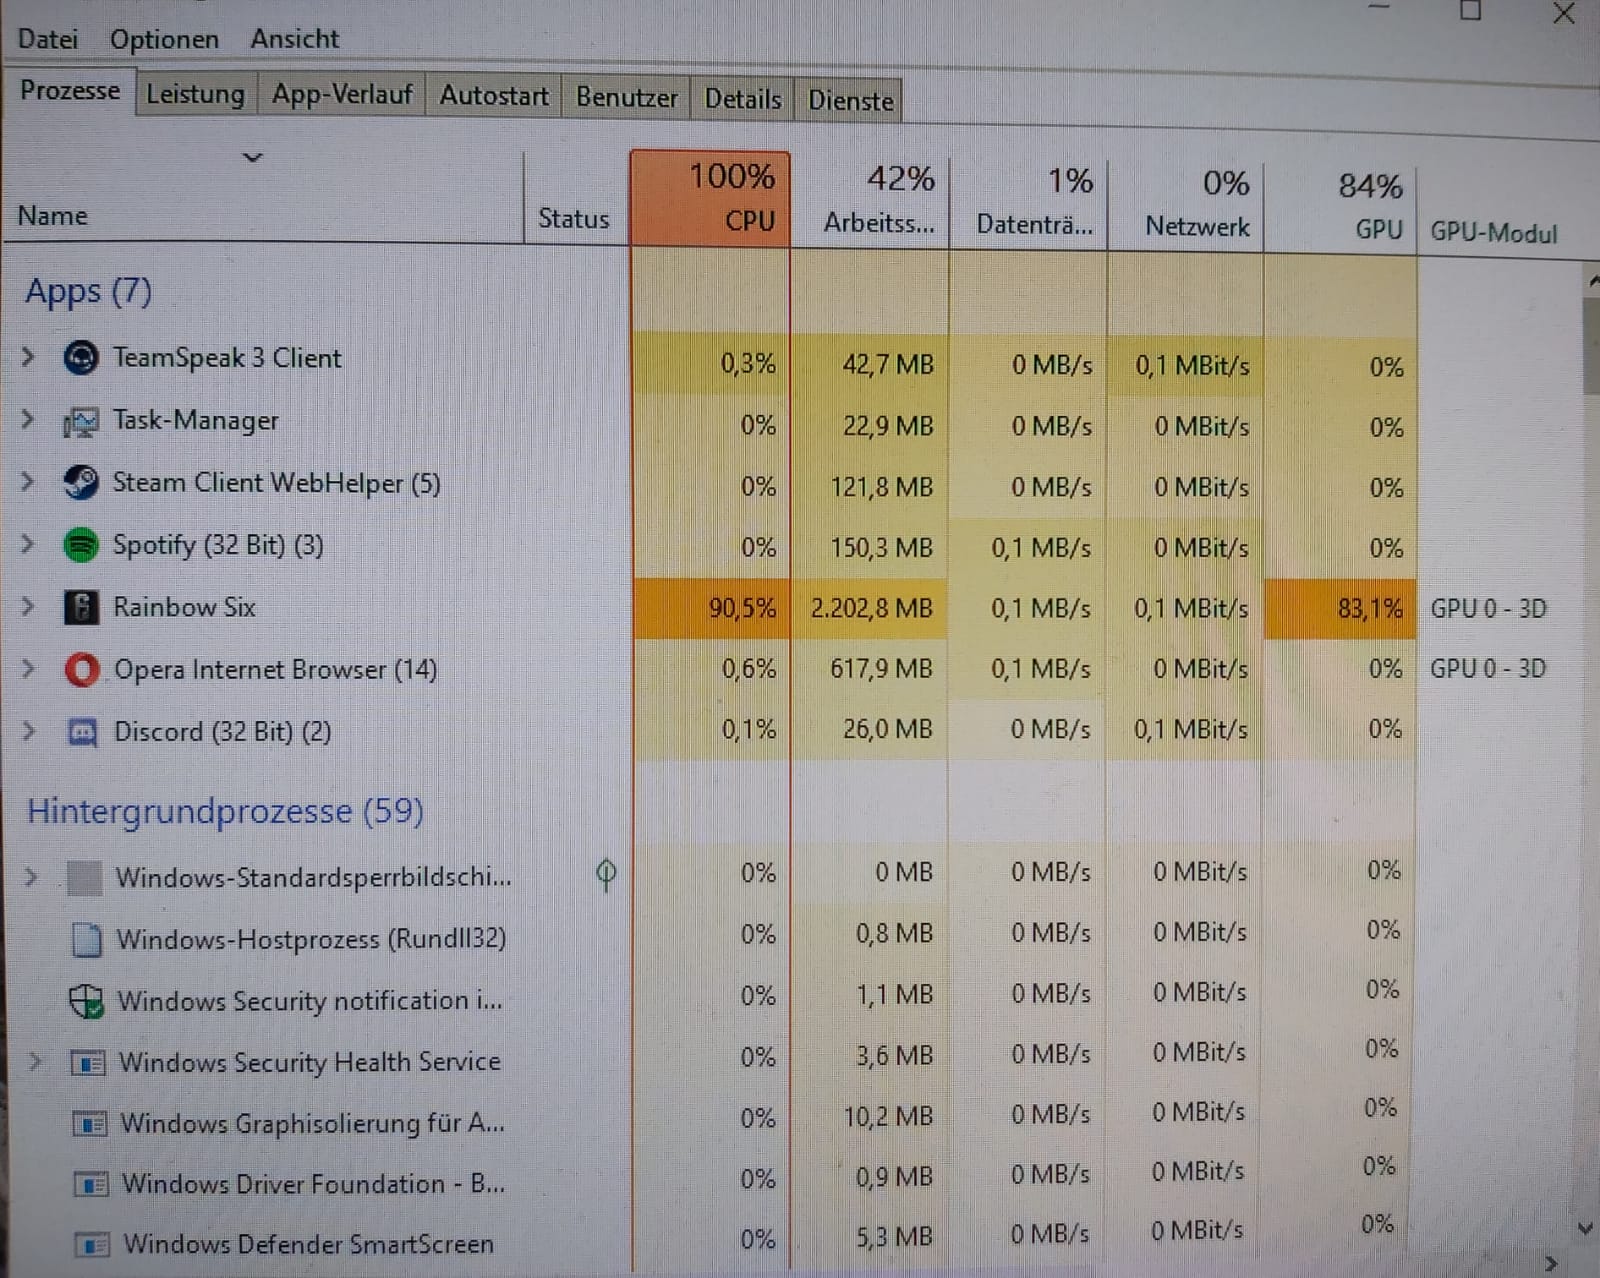The image size is (1600, 1278).
Task: Open the Datei menu
Action: pyautogui.click(x=47, y=39)
